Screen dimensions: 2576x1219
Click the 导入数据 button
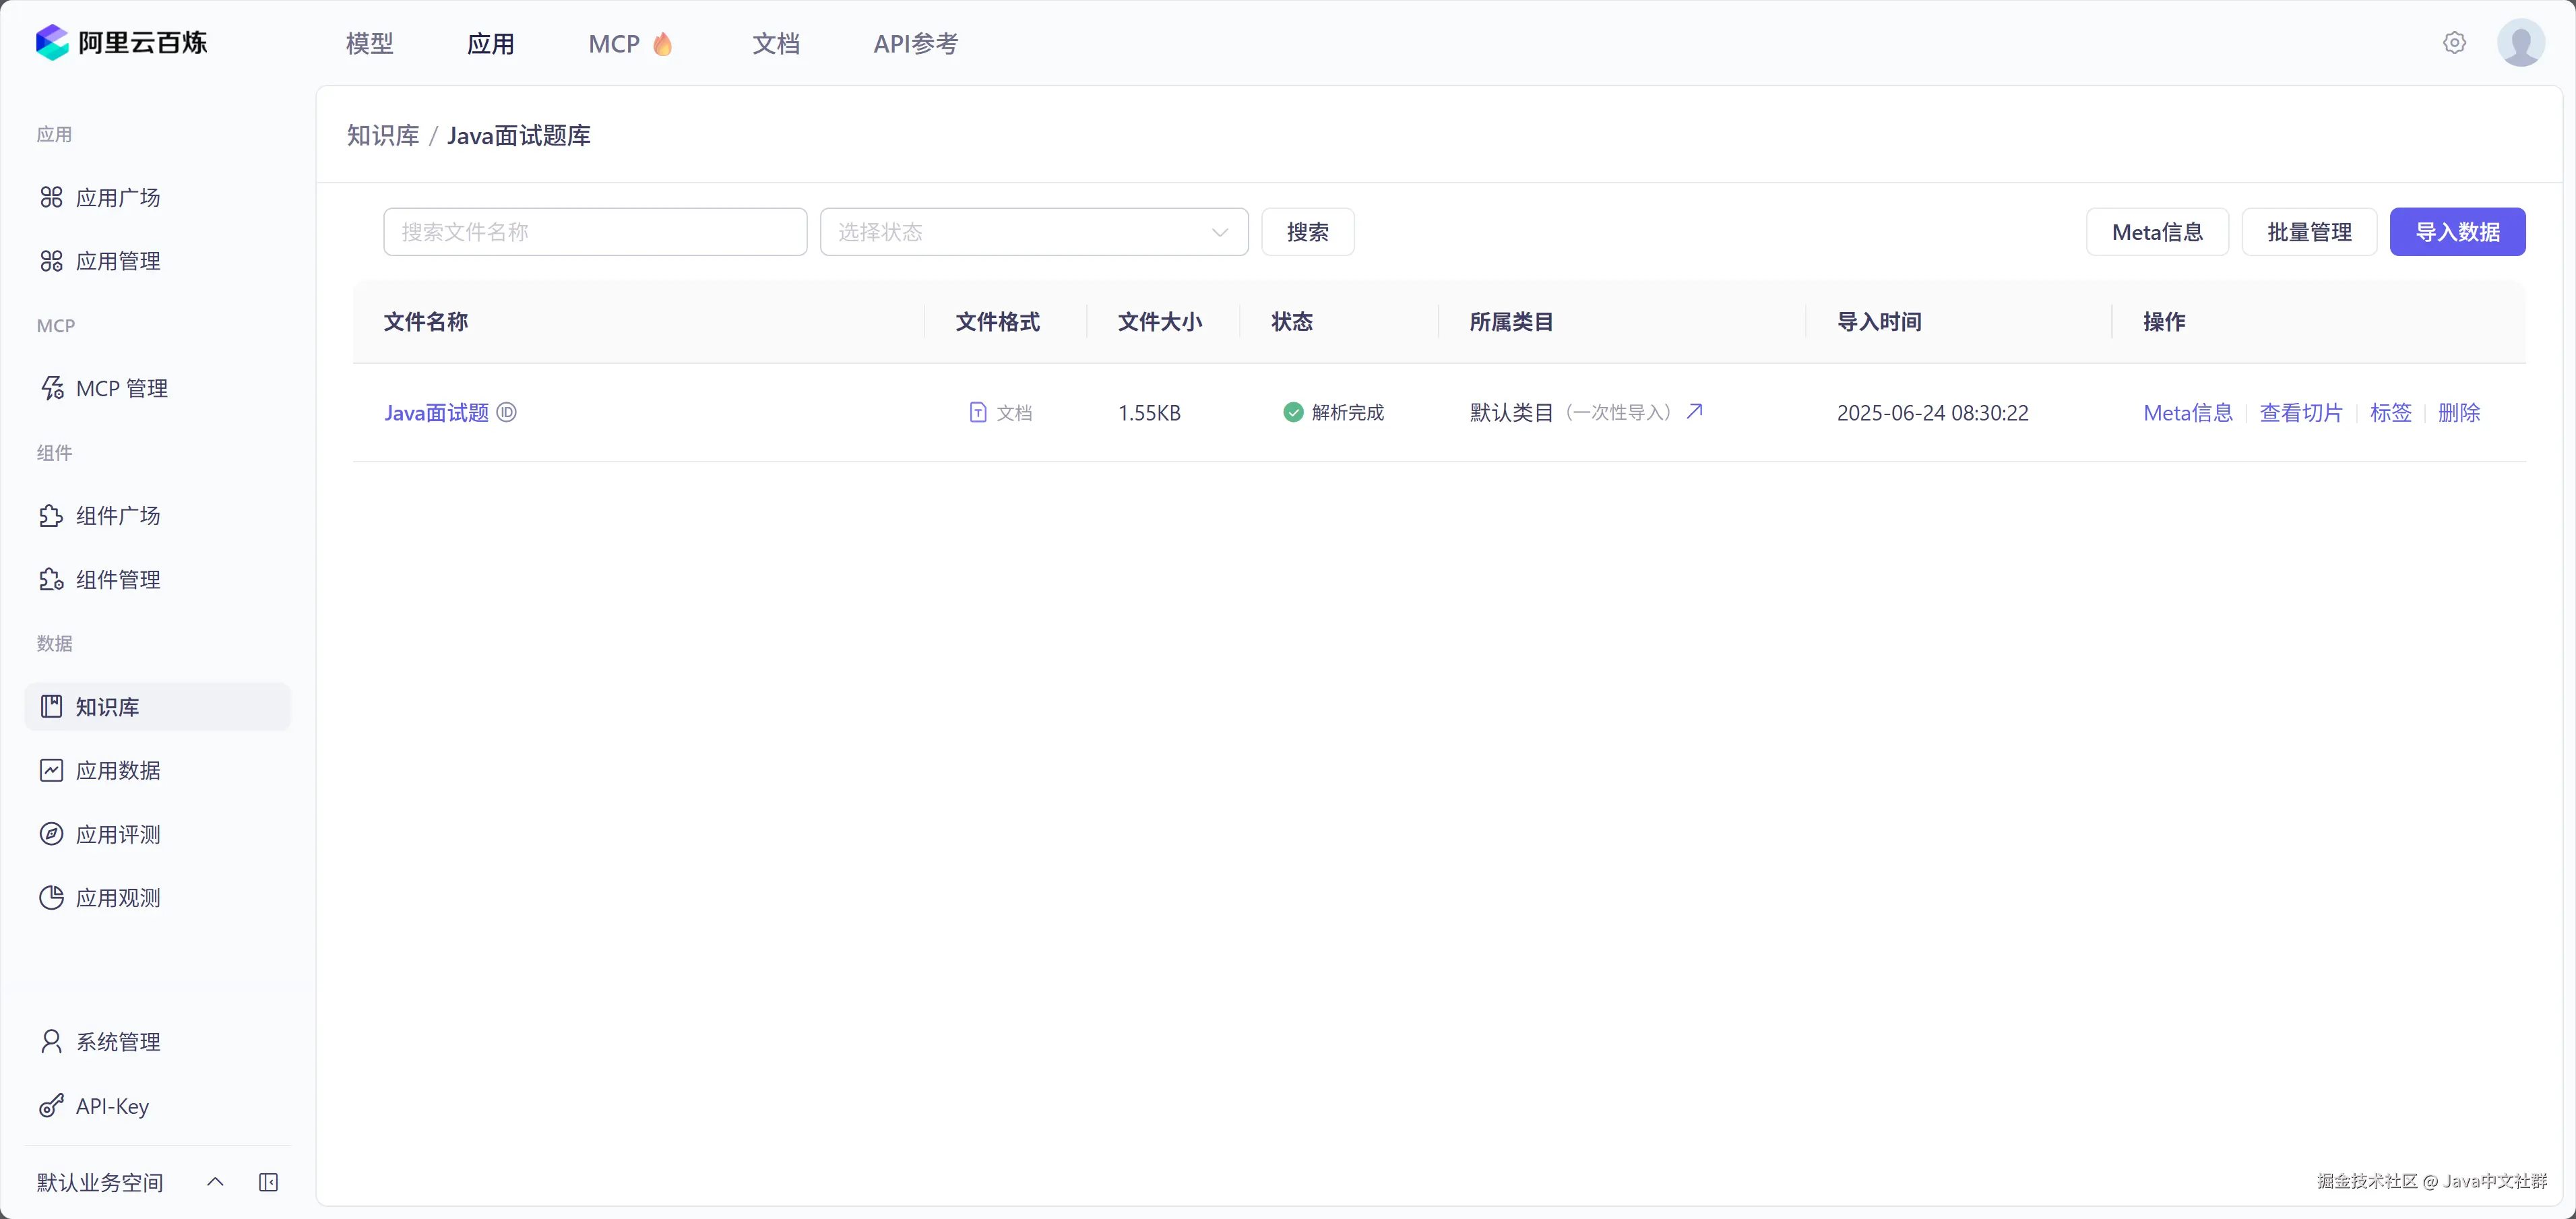[2456, 232]
